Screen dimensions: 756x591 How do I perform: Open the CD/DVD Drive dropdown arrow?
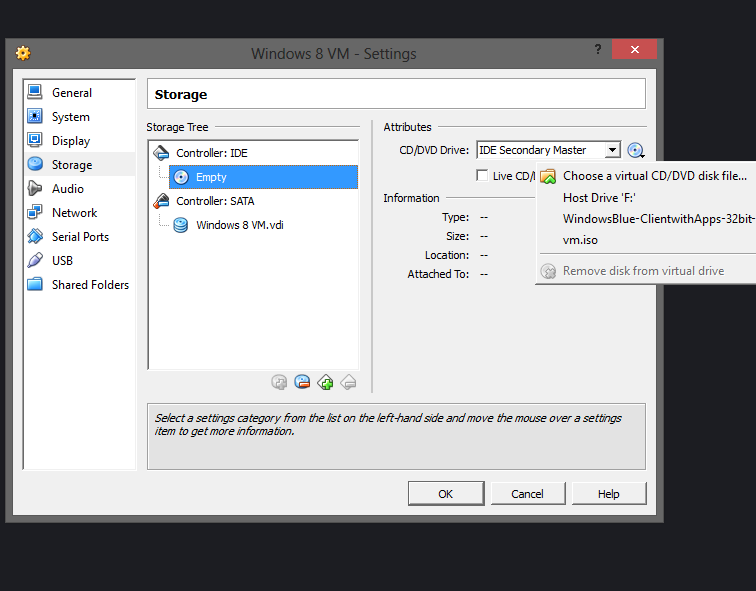click(612, 150)
